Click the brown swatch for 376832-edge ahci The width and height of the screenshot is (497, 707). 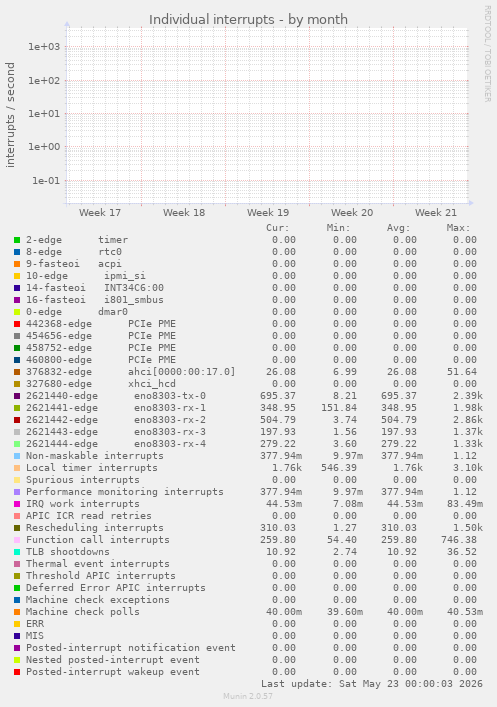pos(17,372)
